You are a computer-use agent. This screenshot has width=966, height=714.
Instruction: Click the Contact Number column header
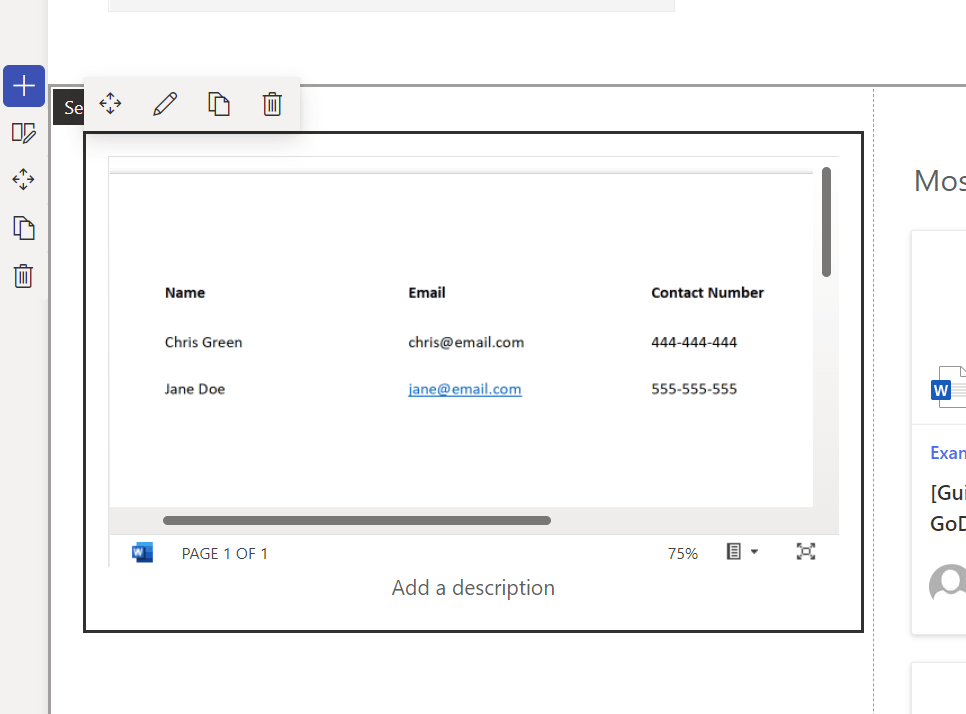click(707, 293)
